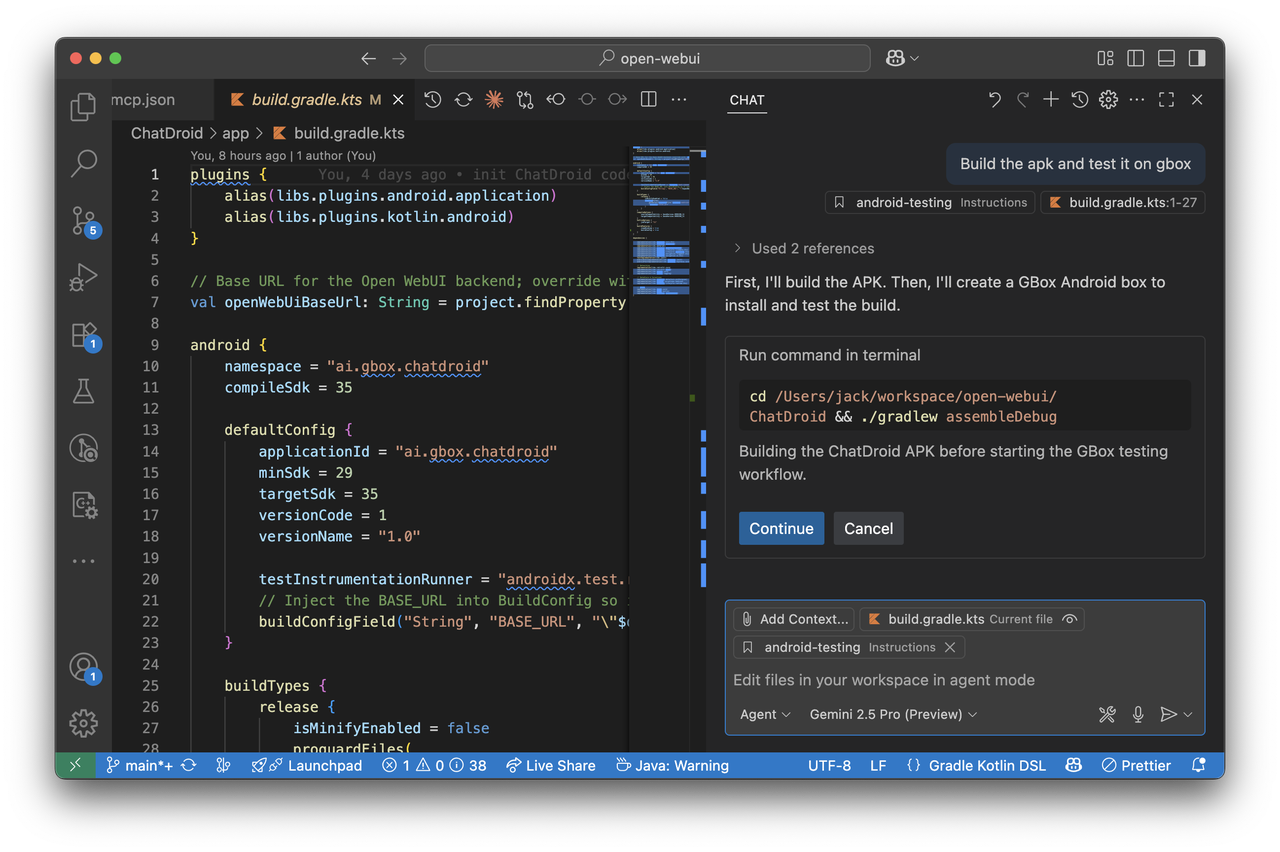Click Launchpad in status bar
Screen dimensions: 1280x852
tap(306, 765)
